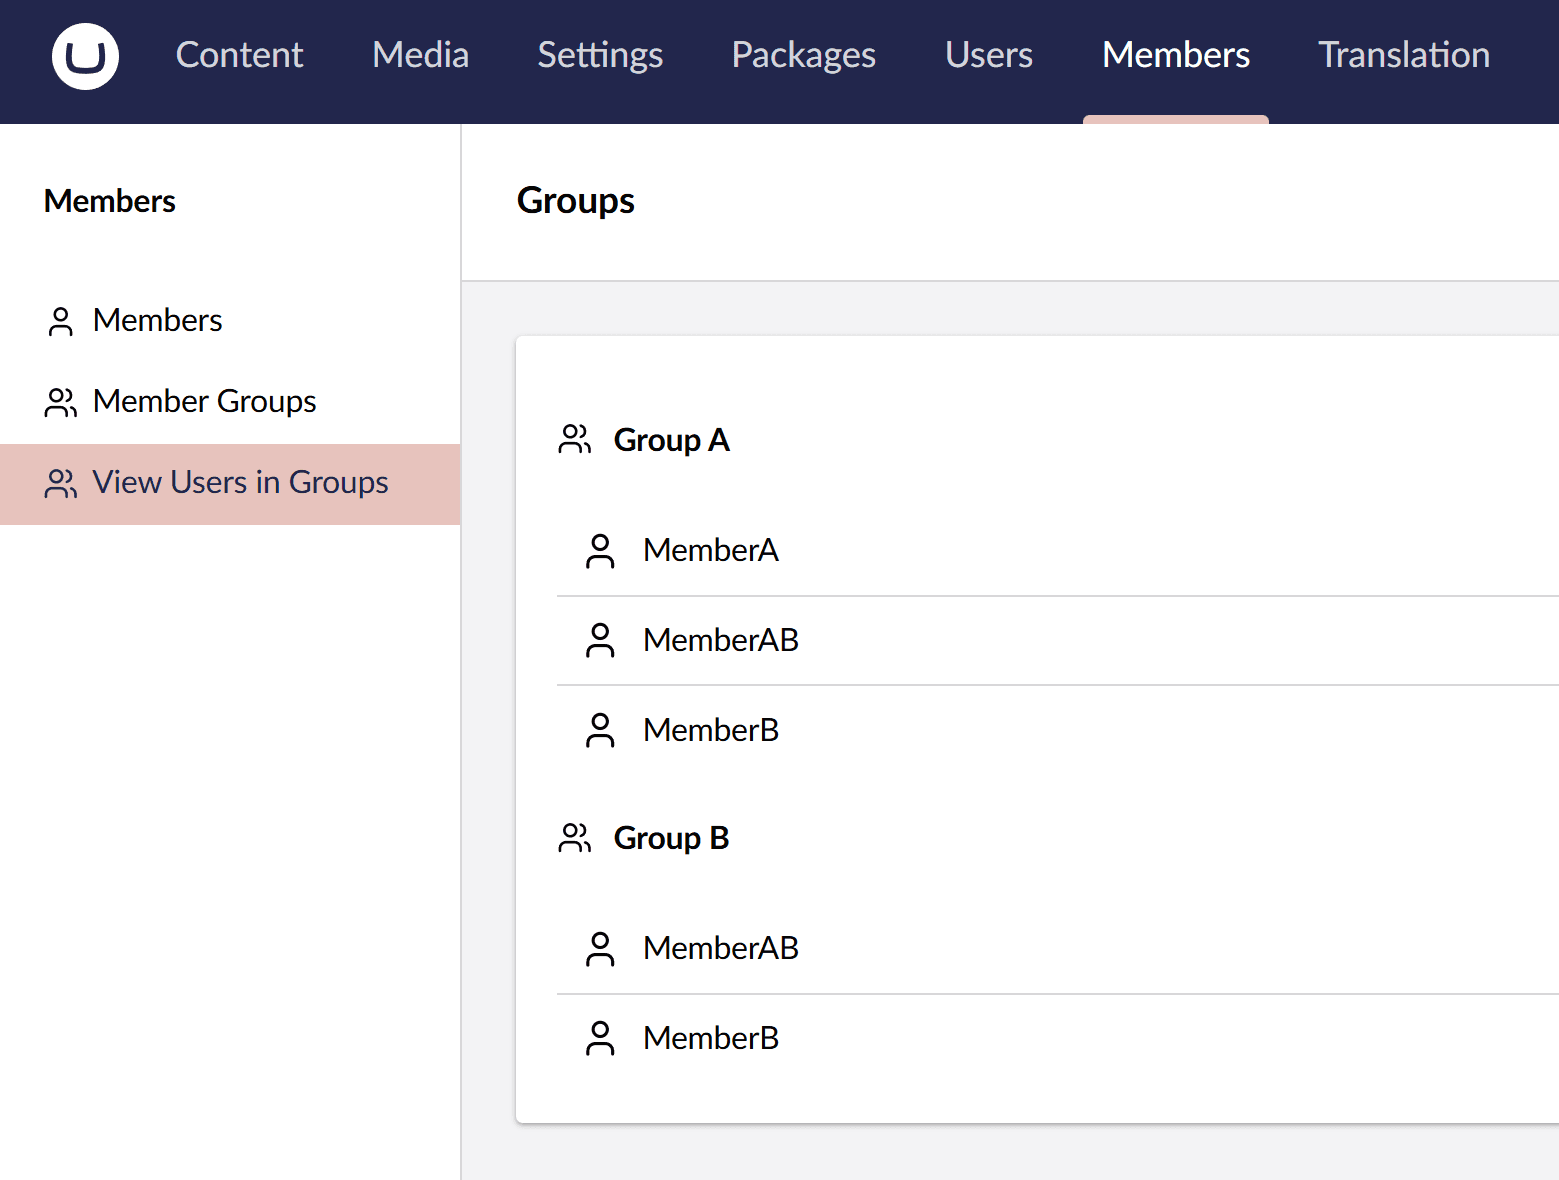The width and height of the screenshot is (1559, 1180).
Task: Click the Member Groups sidebar icon
Action: coord(60,402)
